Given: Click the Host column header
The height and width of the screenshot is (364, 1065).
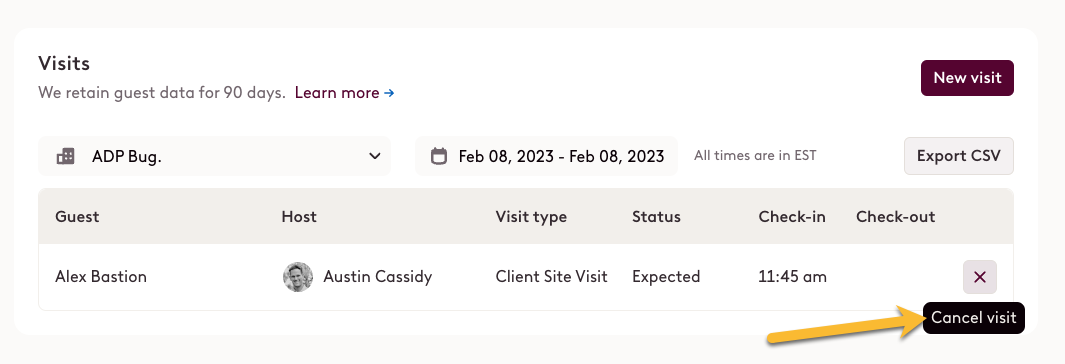Looking at the screenshot, I should [299, 217].
